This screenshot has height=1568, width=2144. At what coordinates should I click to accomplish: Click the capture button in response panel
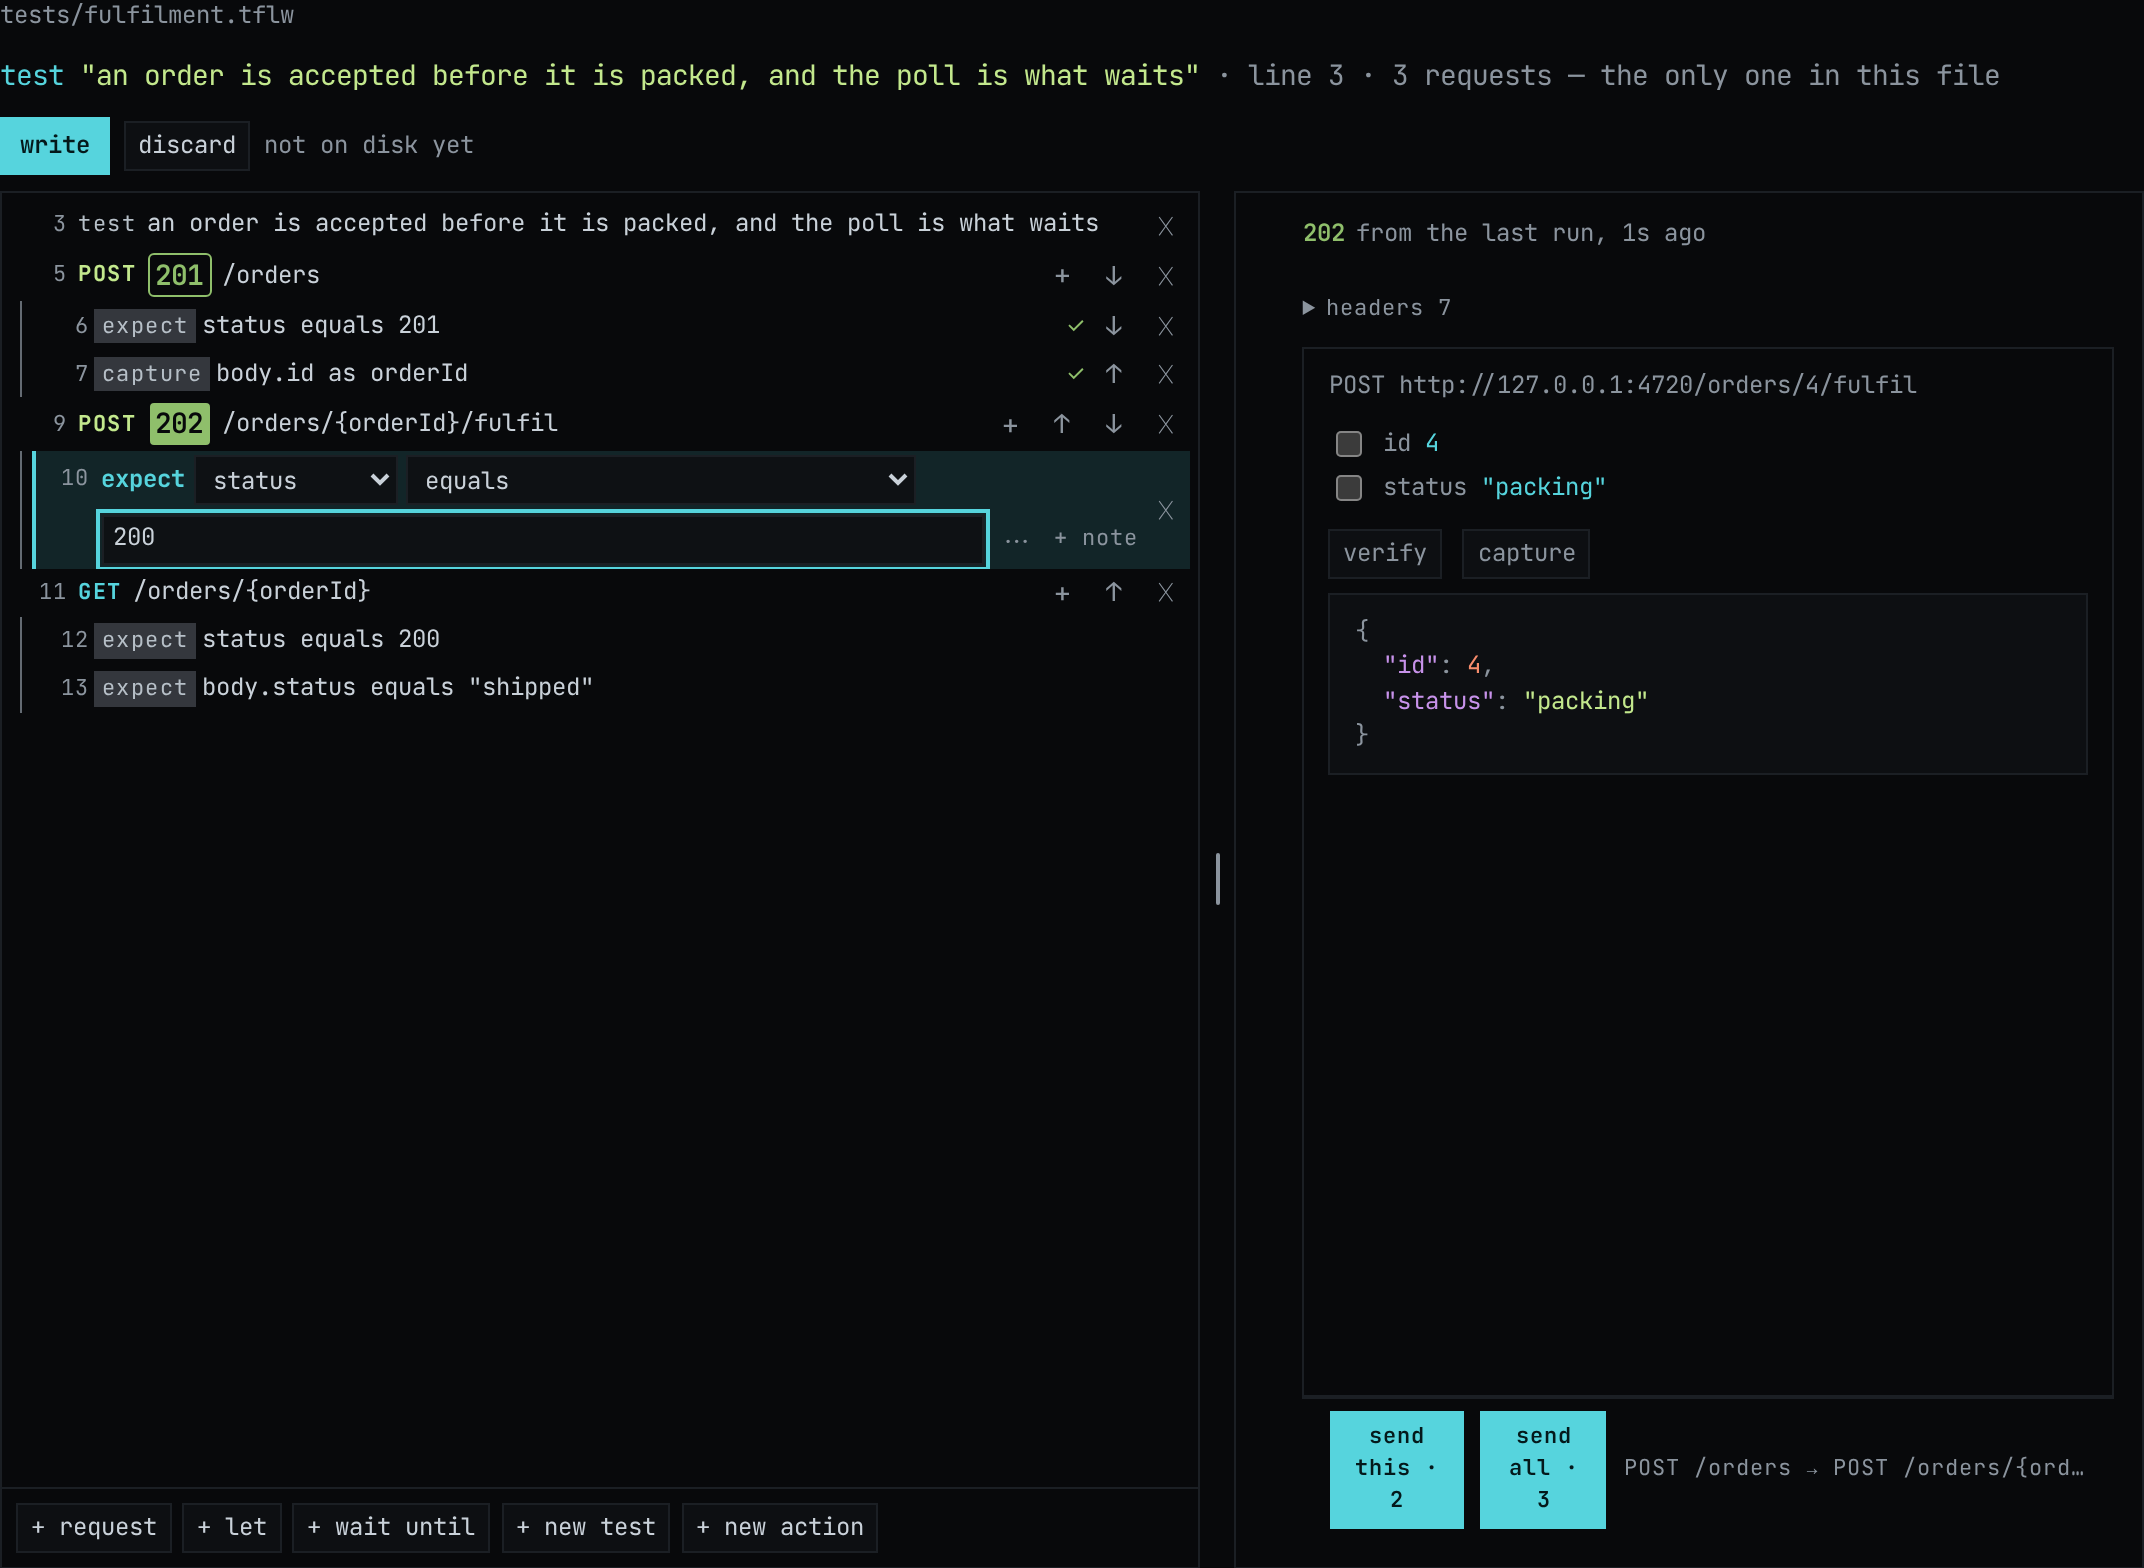coord(1526,554)
